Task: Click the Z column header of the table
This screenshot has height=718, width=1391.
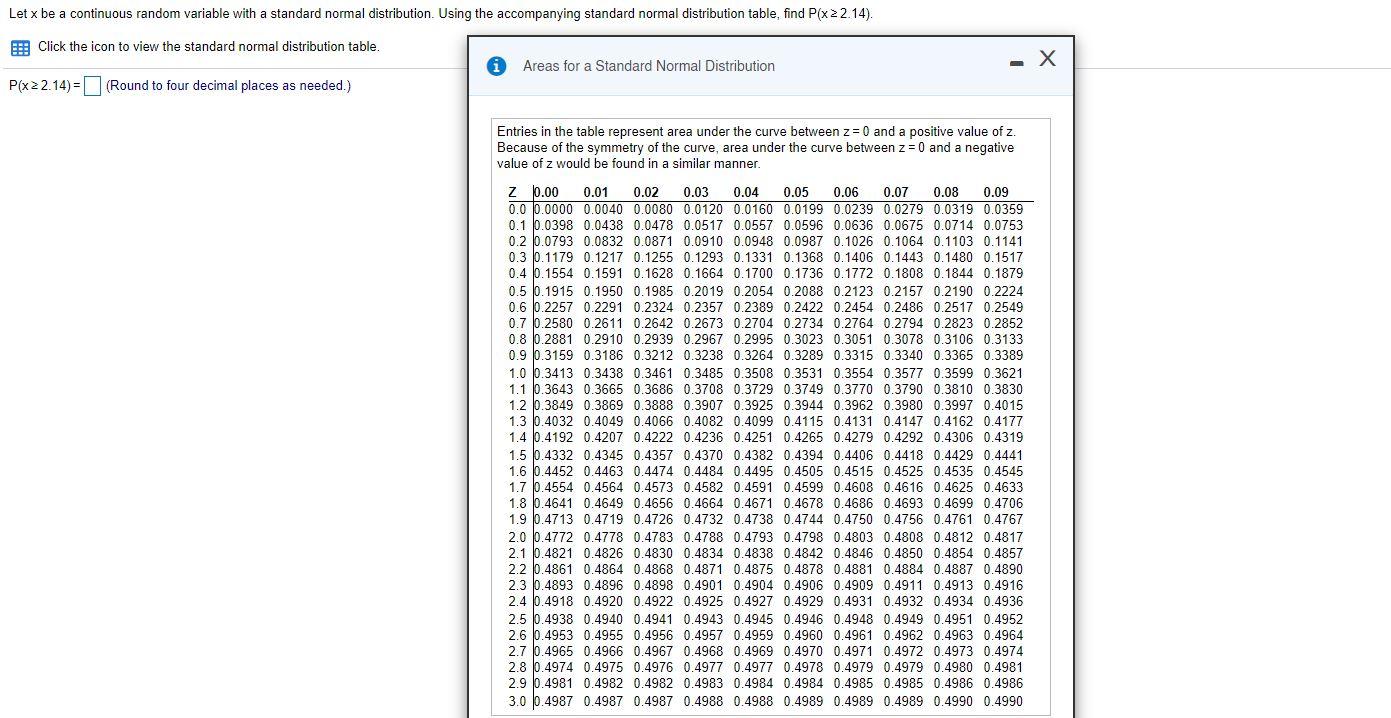Action: (512, 192)
